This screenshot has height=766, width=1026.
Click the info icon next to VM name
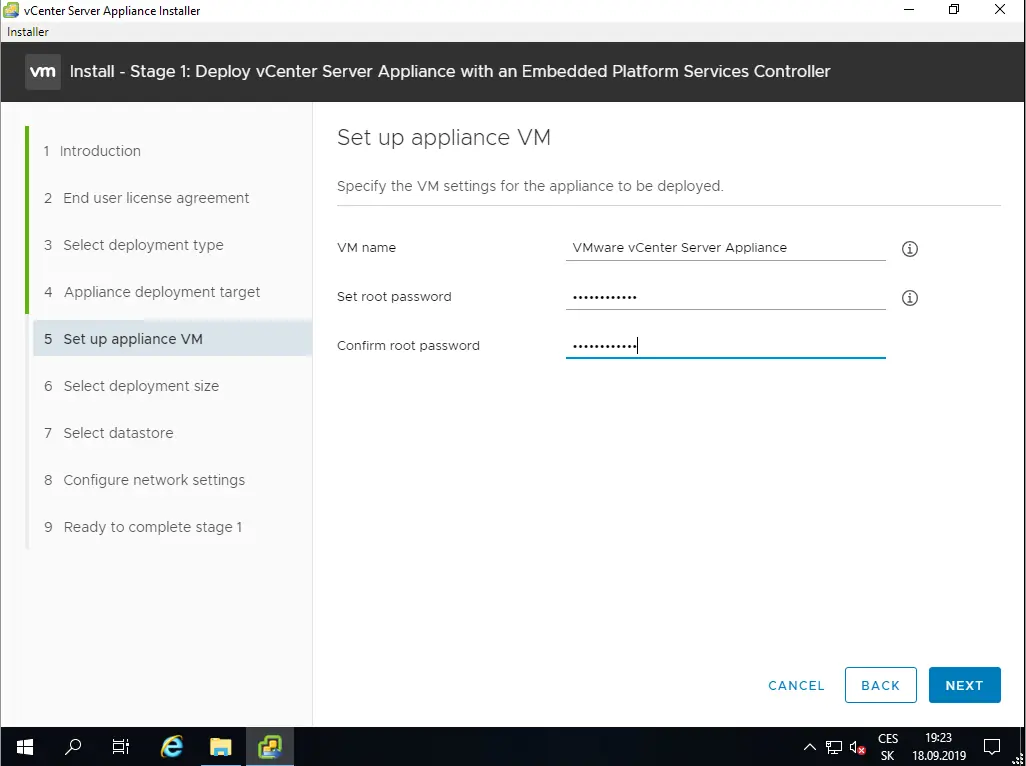[x=910, y=249]
